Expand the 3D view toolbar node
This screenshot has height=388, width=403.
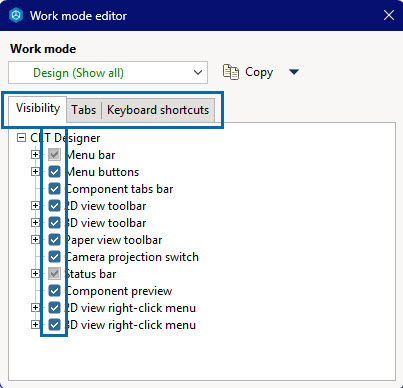tap(35, 223)
